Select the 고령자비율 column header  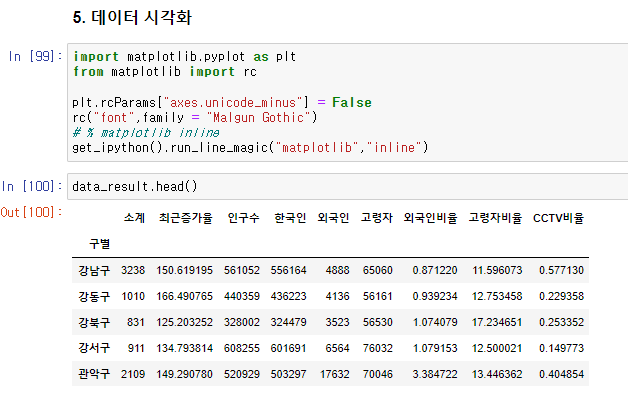pos(495,218)
